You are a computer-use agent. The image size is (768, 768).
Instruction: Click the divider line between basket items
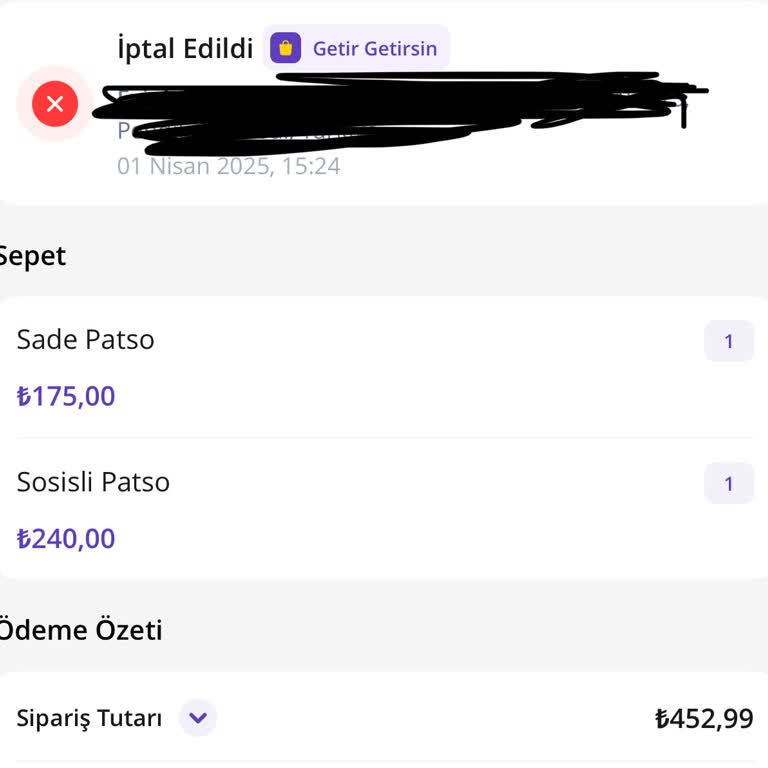[384, 437]
